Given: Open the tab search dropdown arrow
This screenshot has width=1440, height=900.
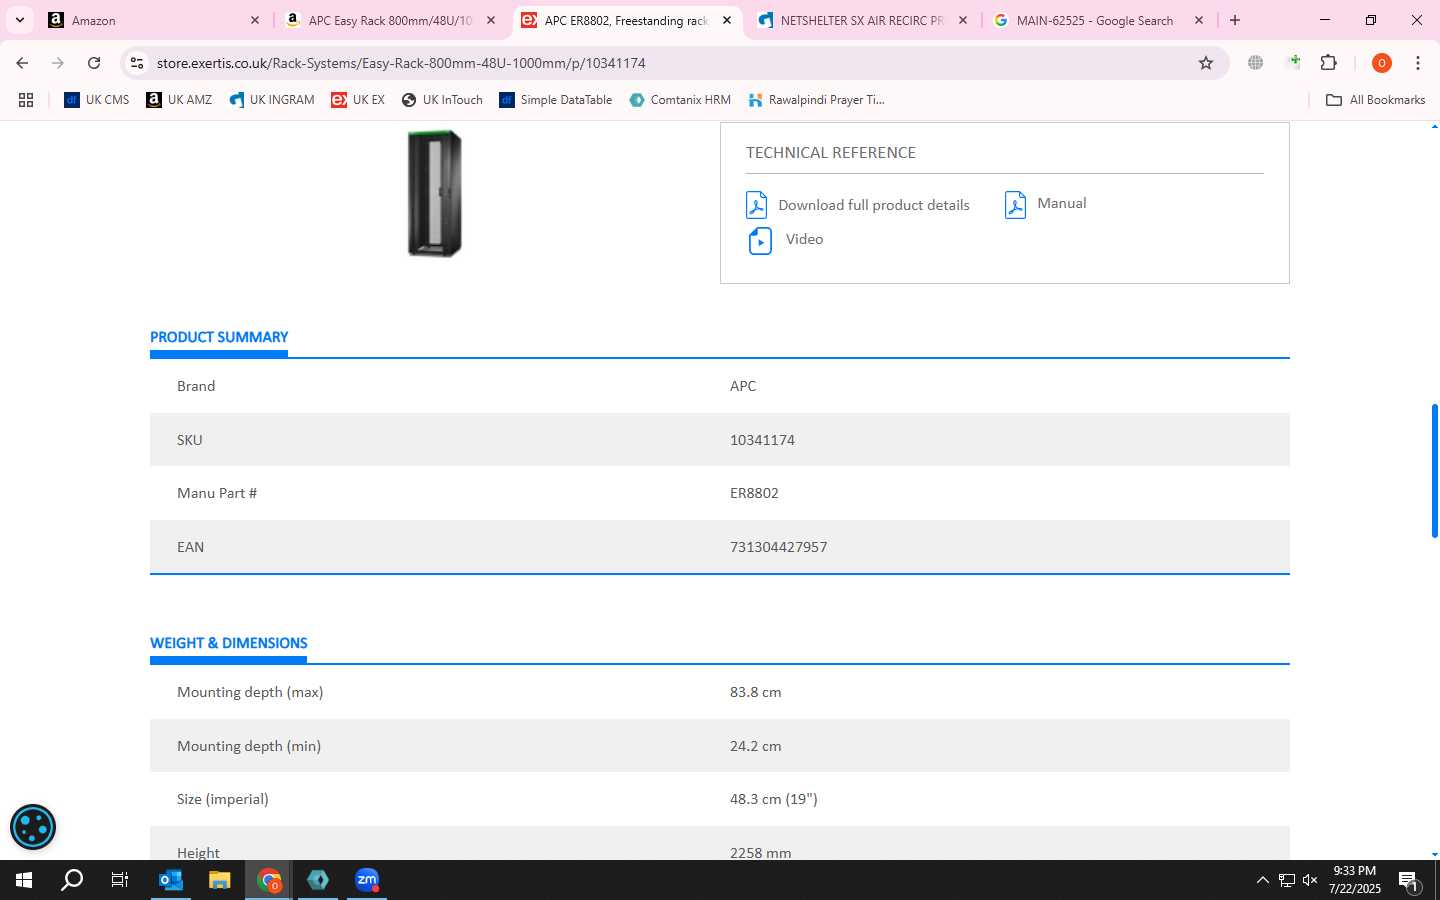Looking at the screenshot, I should coord(19,20).
